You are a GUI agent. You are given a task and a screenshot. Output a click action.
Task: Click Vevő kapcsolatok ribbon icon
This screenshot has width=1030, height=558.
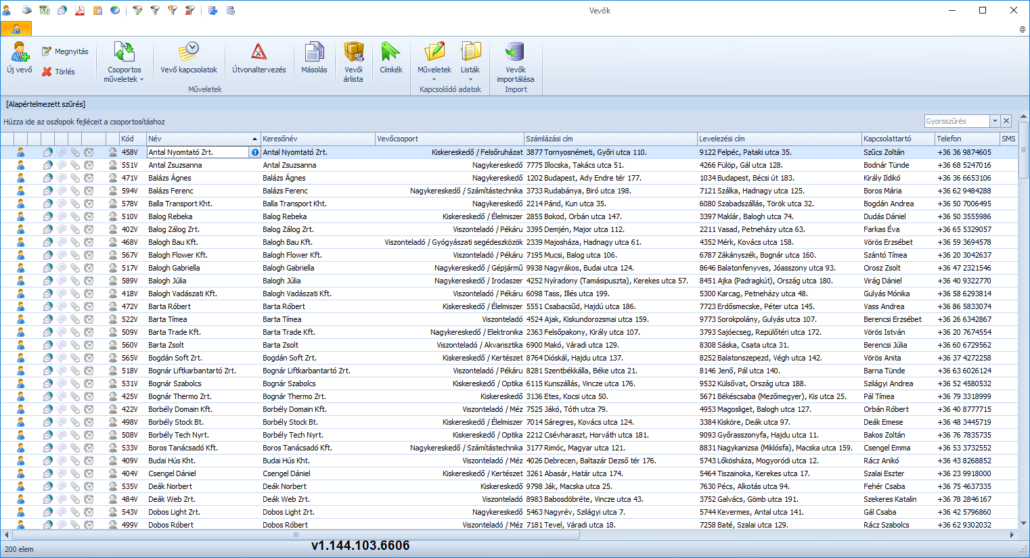[189, 58]
